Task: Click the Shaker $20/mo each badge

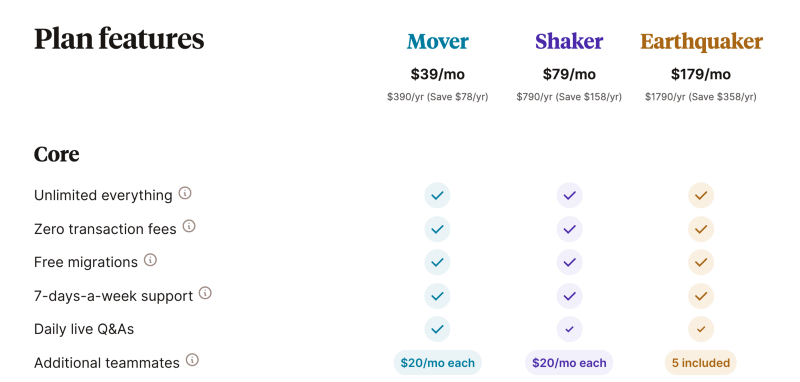Action: pos(569,363)
